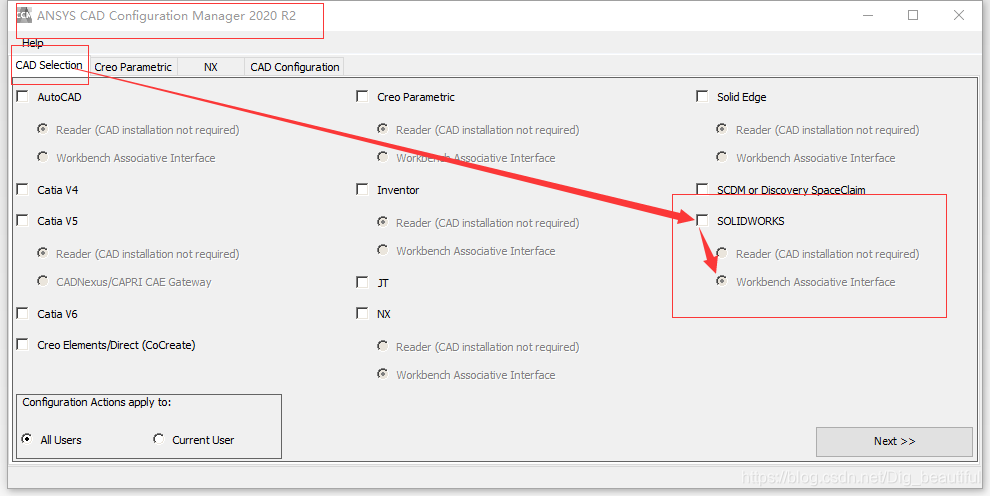Select Creo Parametric Reader radio option

pyautogui.click(x=383, y=129)
